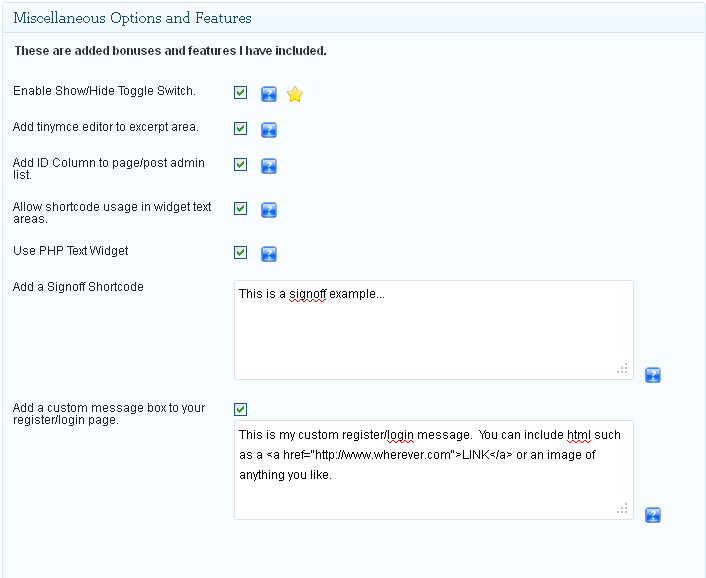This screenshot has height=578, width=706.
Task: Disable the Add ID Column checkbox
Action: pos(241,165)
